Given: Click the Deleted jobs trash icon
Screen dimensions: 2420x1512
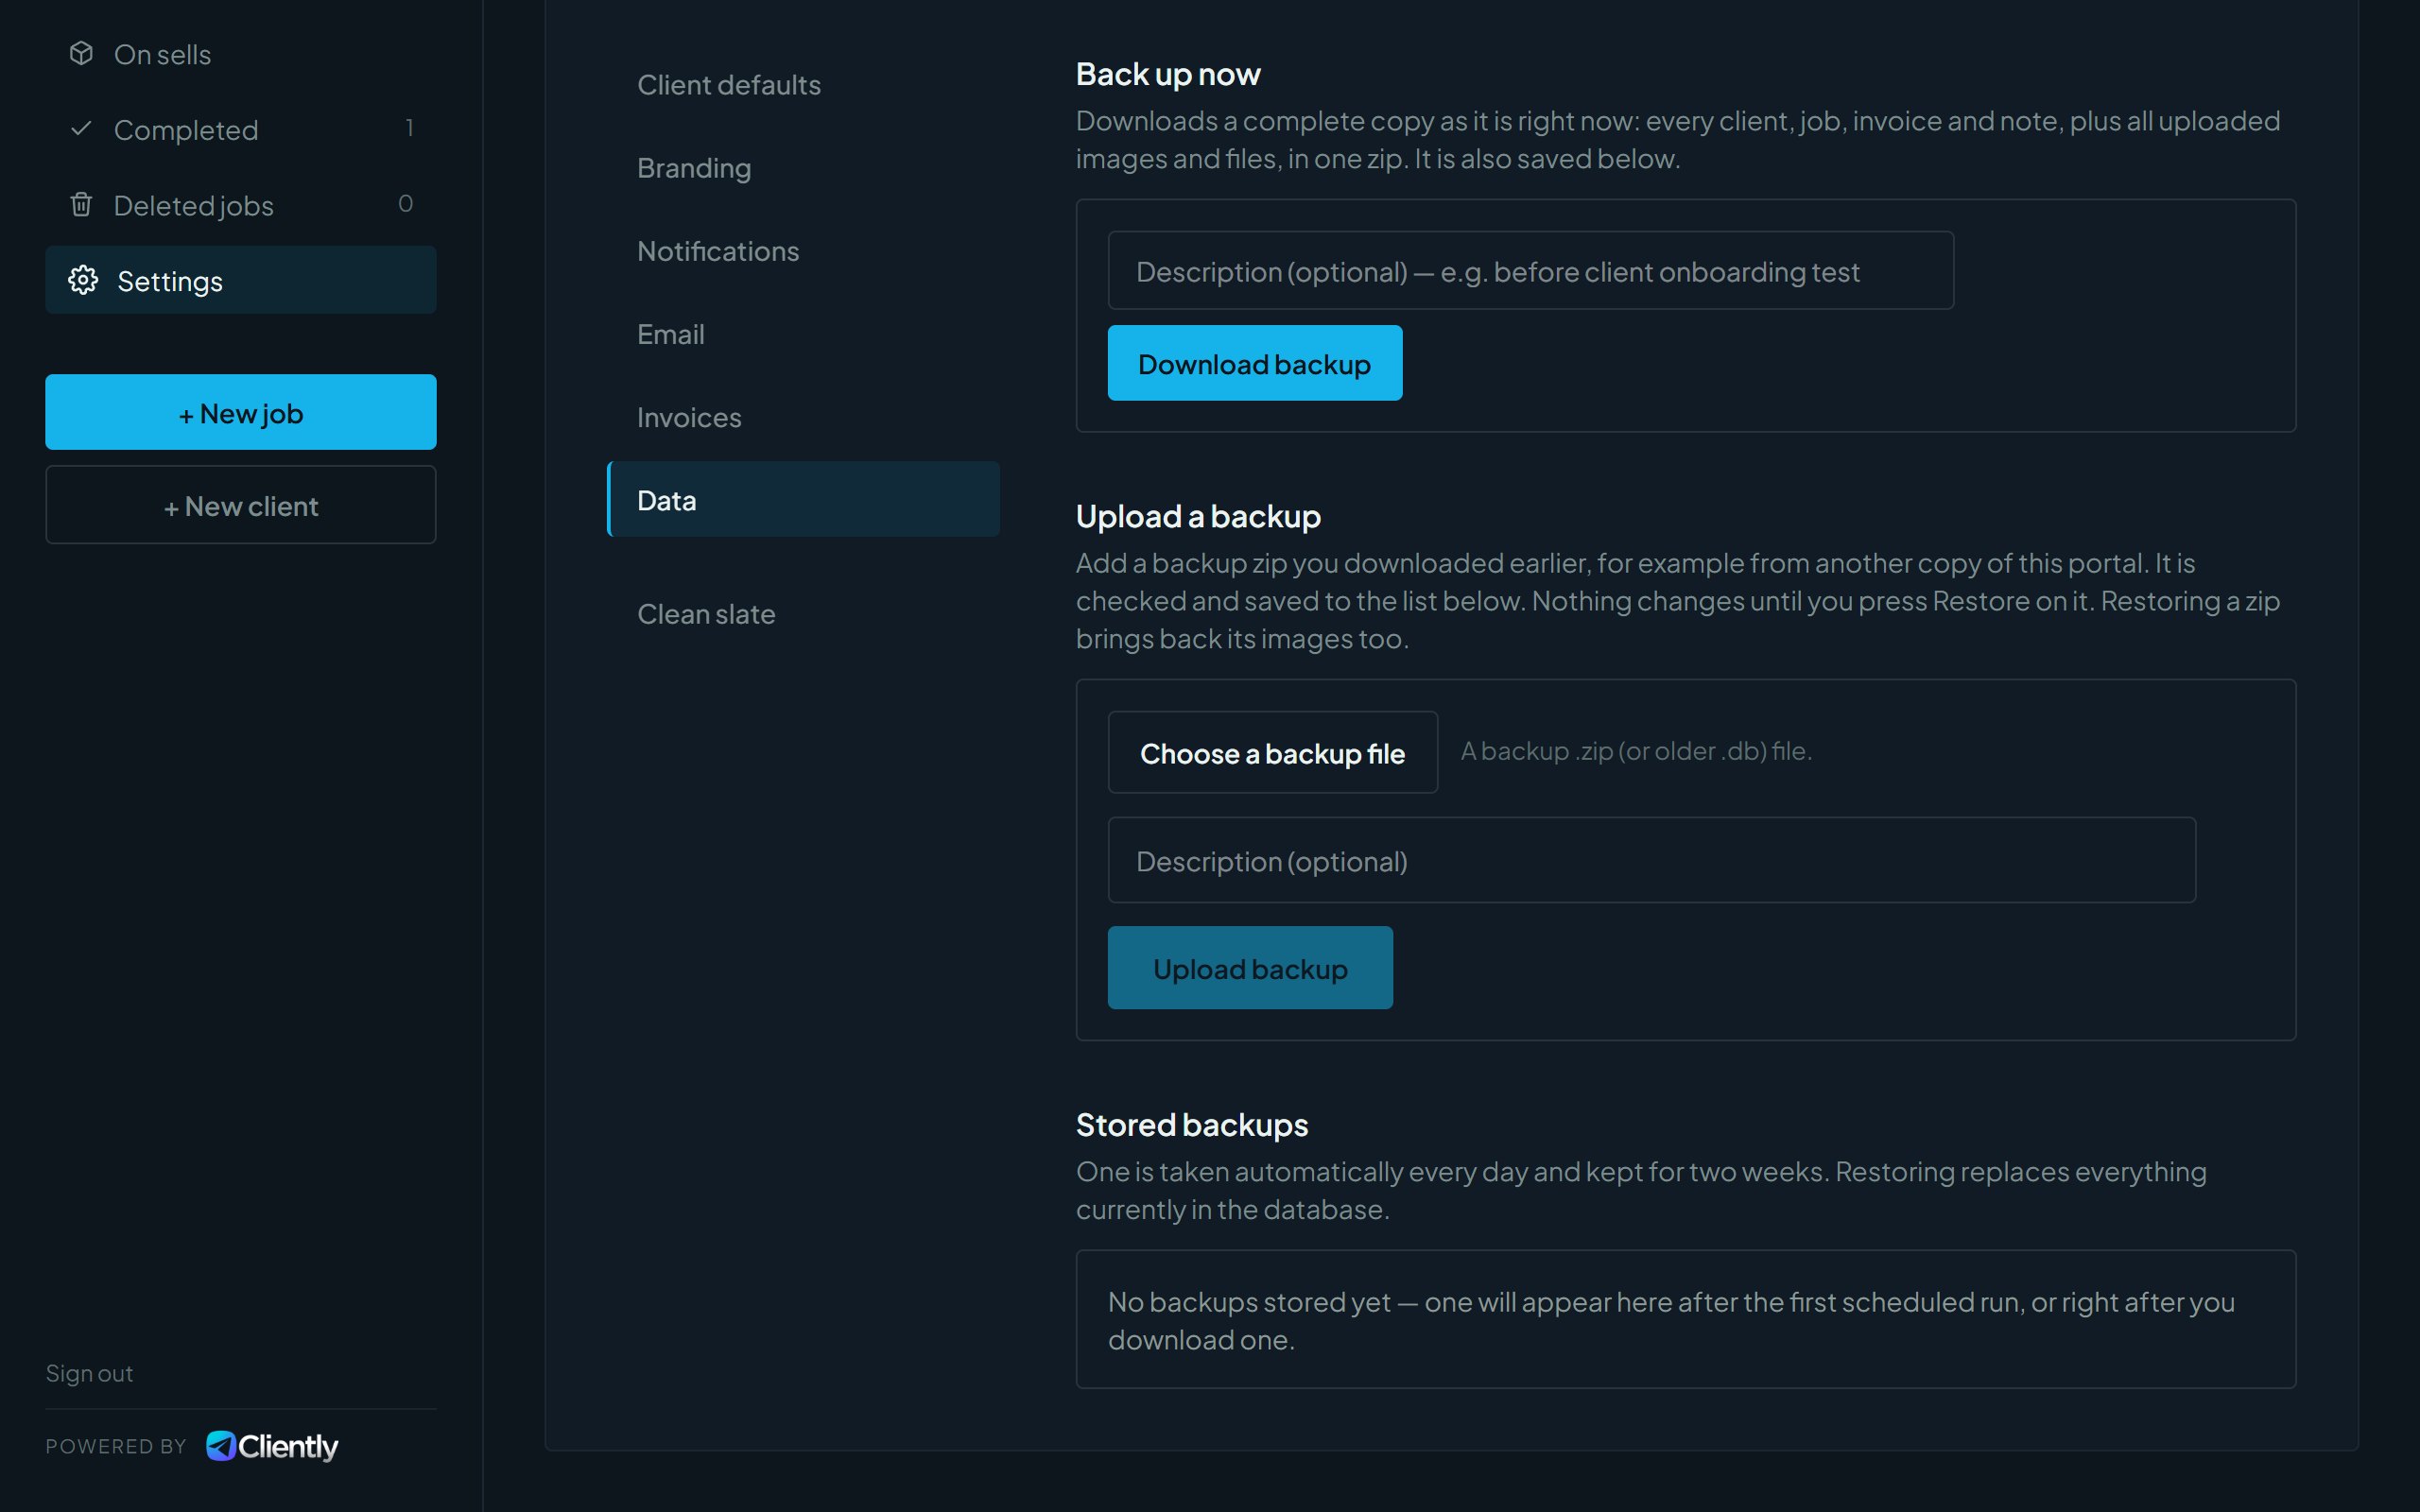Looking at the screenshot, I should [81, 204].
